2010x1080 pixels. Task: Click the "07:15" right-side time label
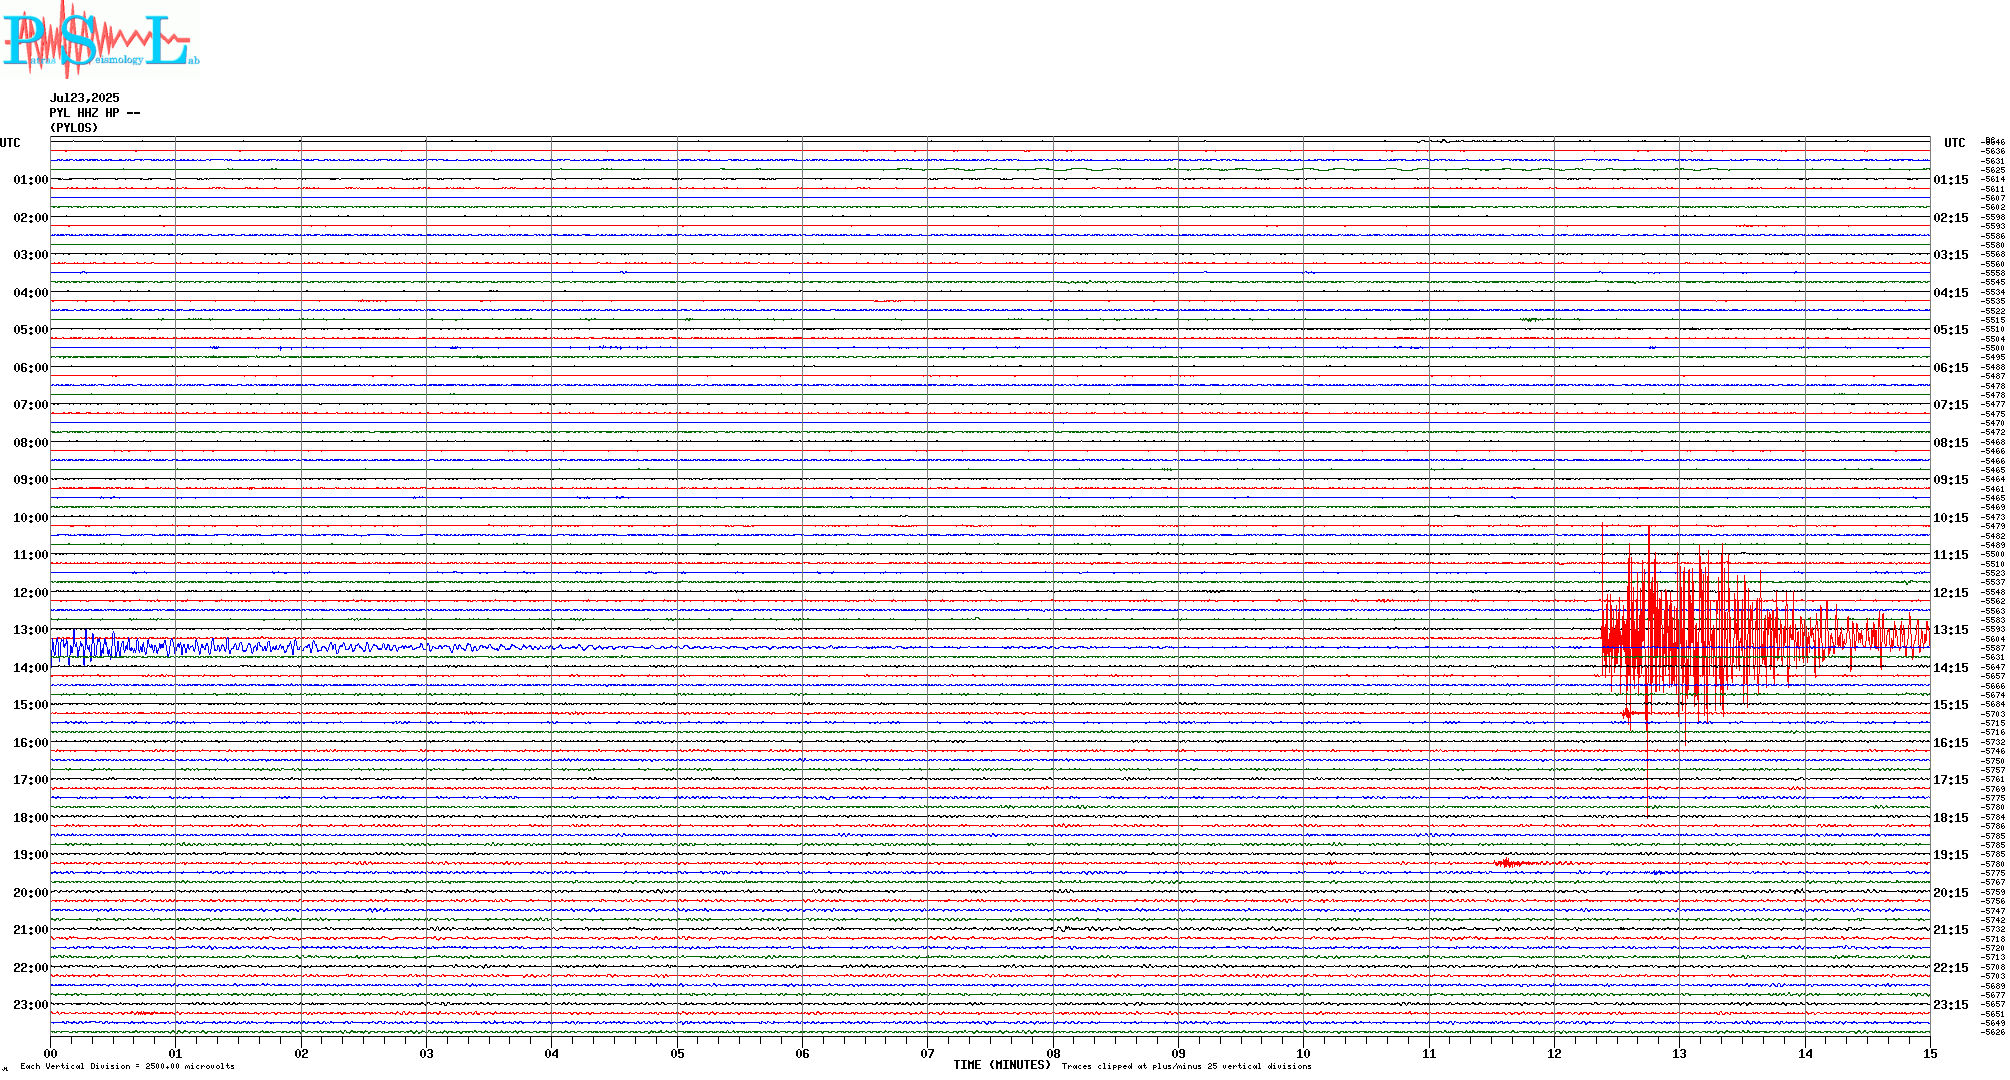(x=1951, y=406)
